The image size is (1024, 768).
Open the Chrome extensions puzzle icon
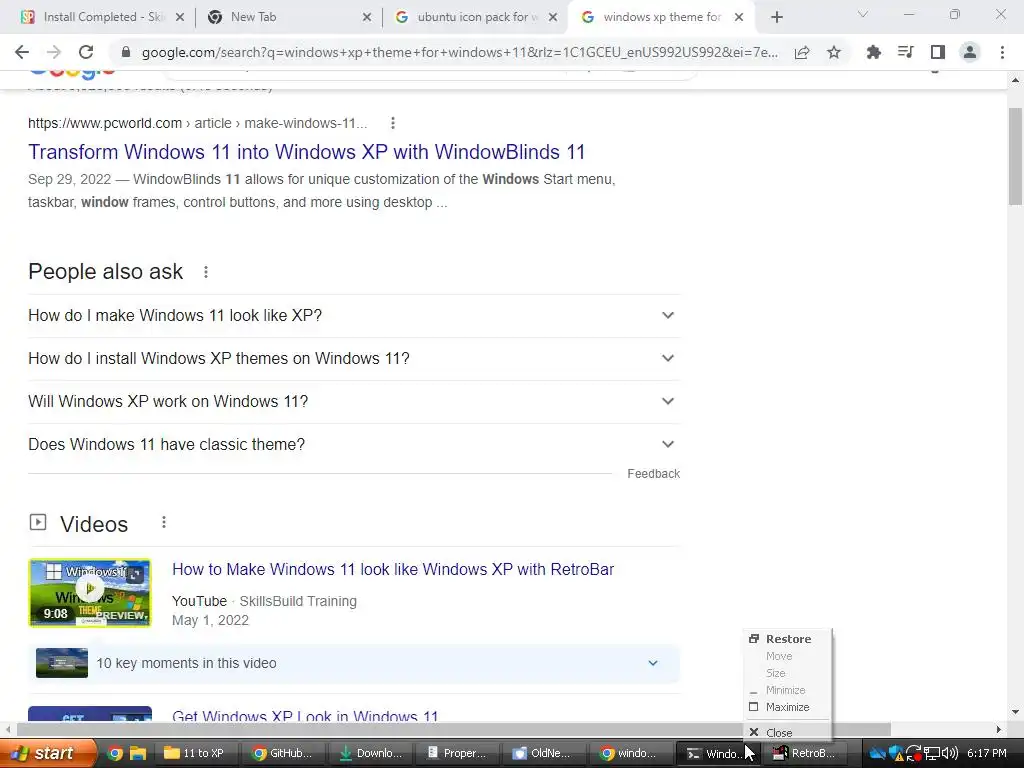[x=873, y=52]
